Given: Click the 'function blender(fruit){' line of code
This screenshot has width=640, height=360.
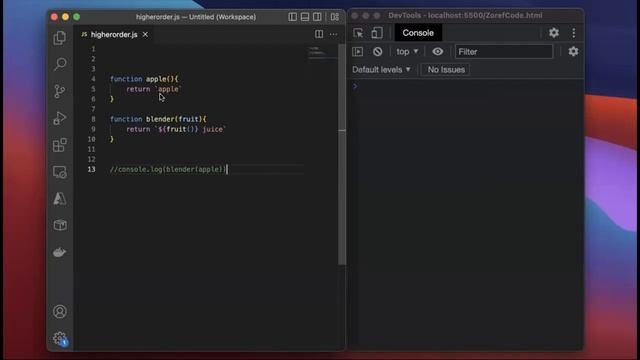Looking at the screenshot, I should pyautogui.click(x=158, y=119).
